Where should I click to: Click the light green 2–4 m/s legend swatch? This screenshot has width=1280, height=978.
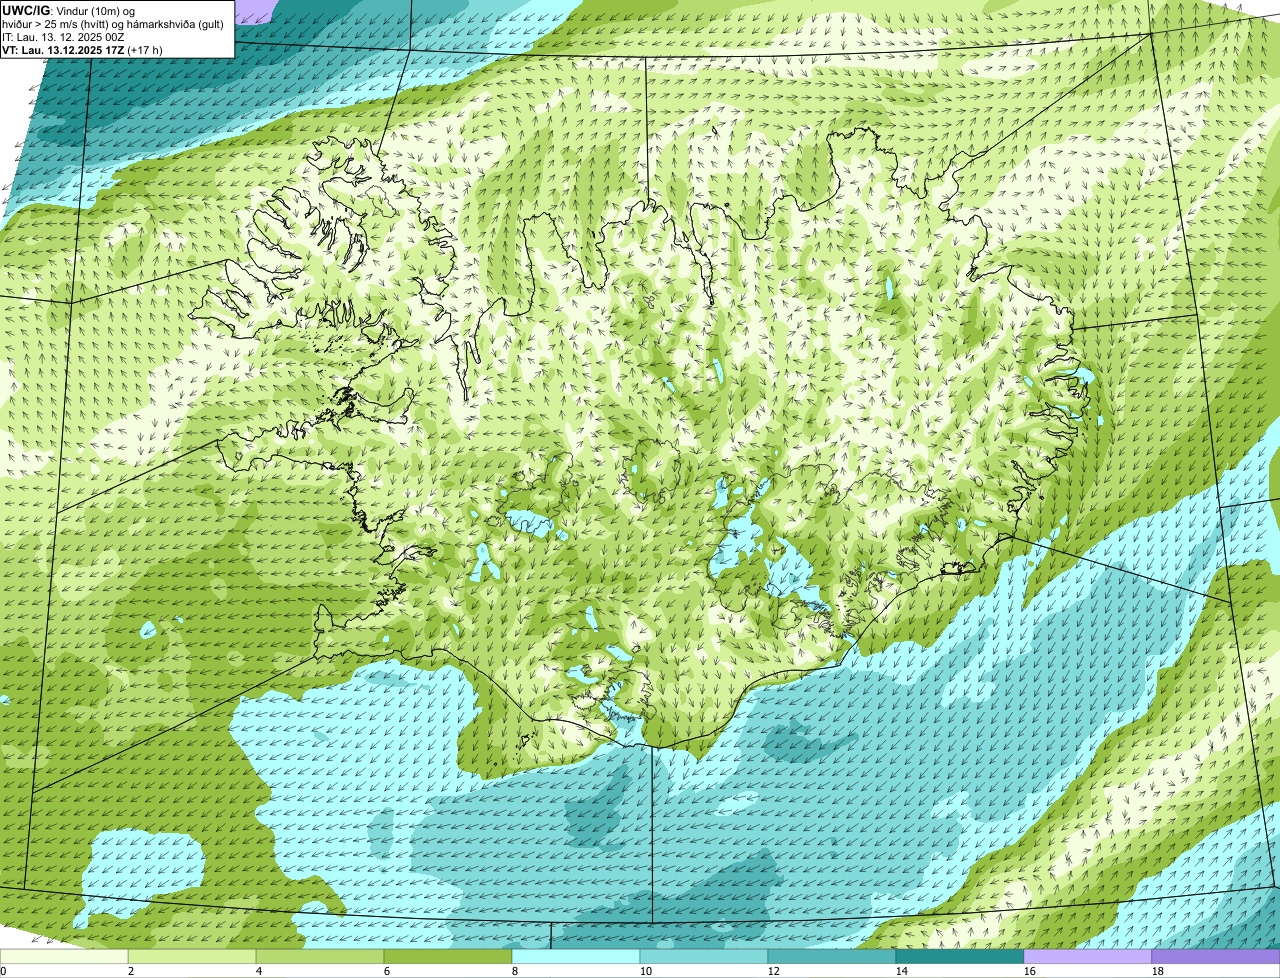click(192, 956)
